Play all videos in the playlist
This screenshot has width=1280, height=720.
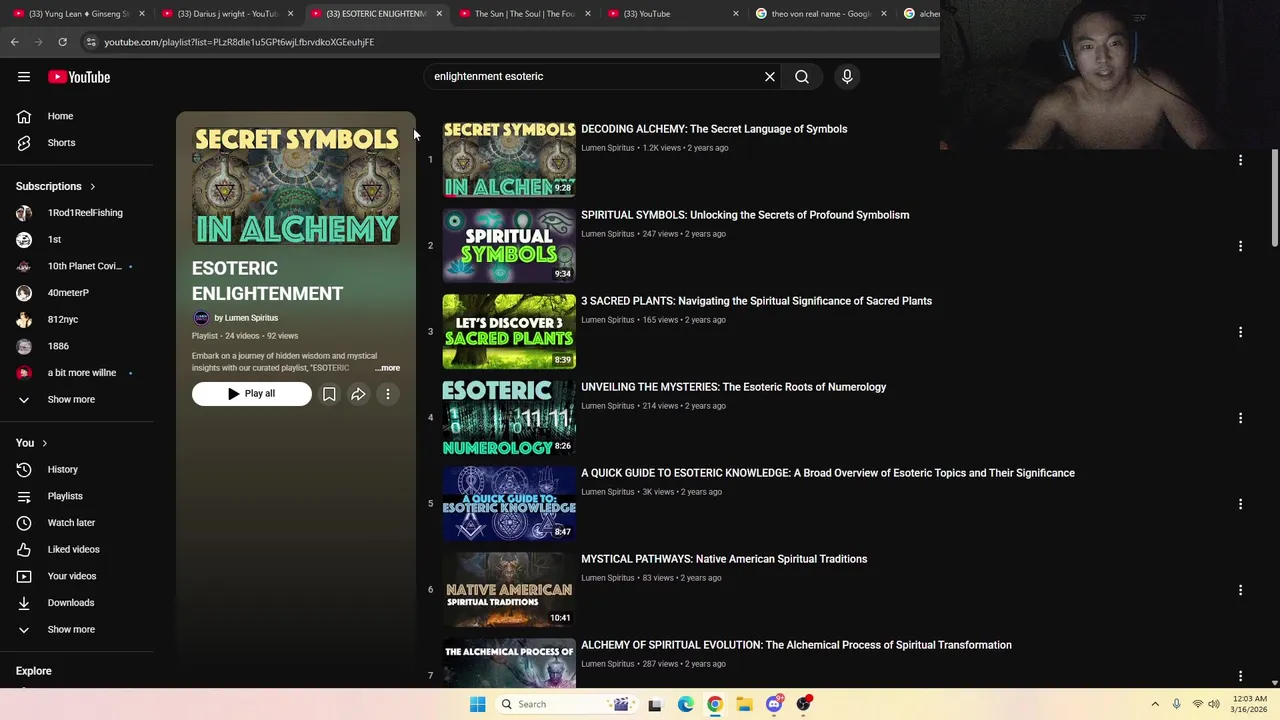pos(252,394)
